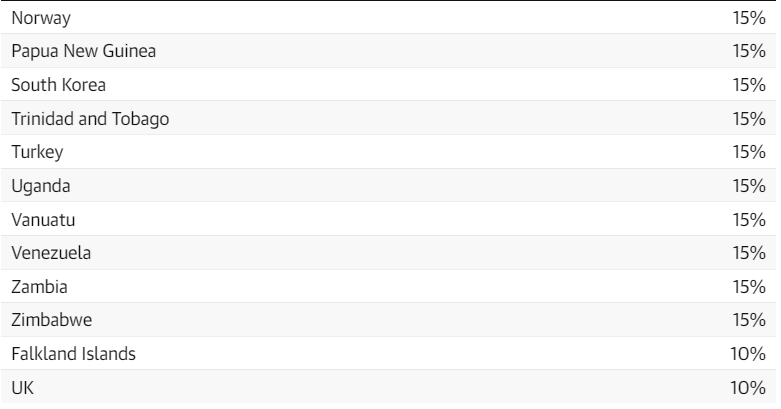Image resolution: width=781 pixels, height=409 pixels.
Task: Click the 15% value for South Korea
Action: coord(749,85)
